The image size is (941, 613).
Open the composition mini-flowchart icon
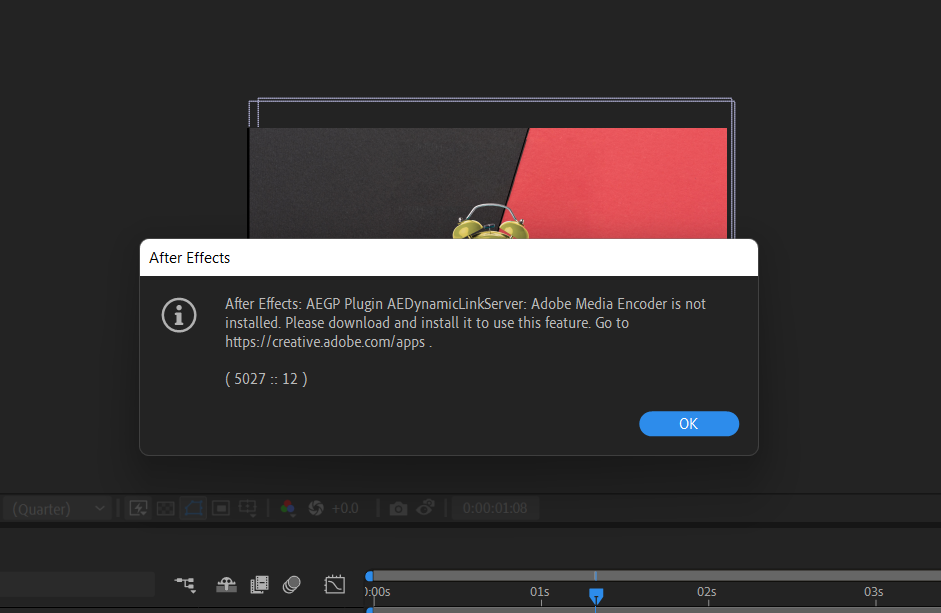tap(185, 584)
